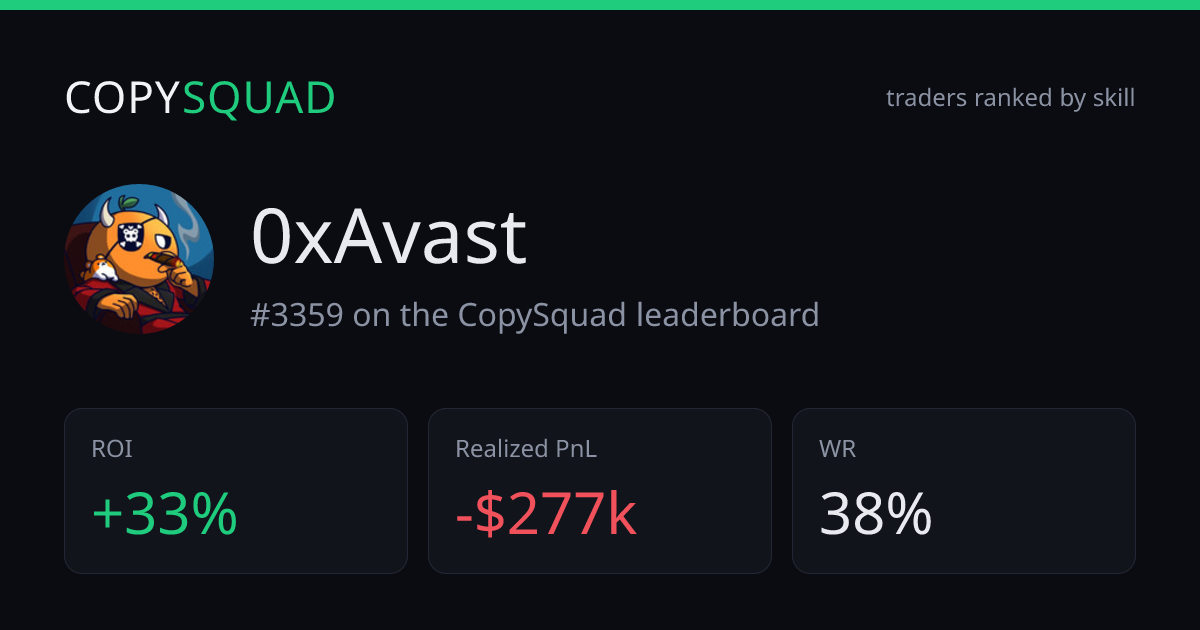Image resolution: width=1200 pixels, height=630 pixels.
Task: Click the Realized PnL label
Action: coord(526,449)
